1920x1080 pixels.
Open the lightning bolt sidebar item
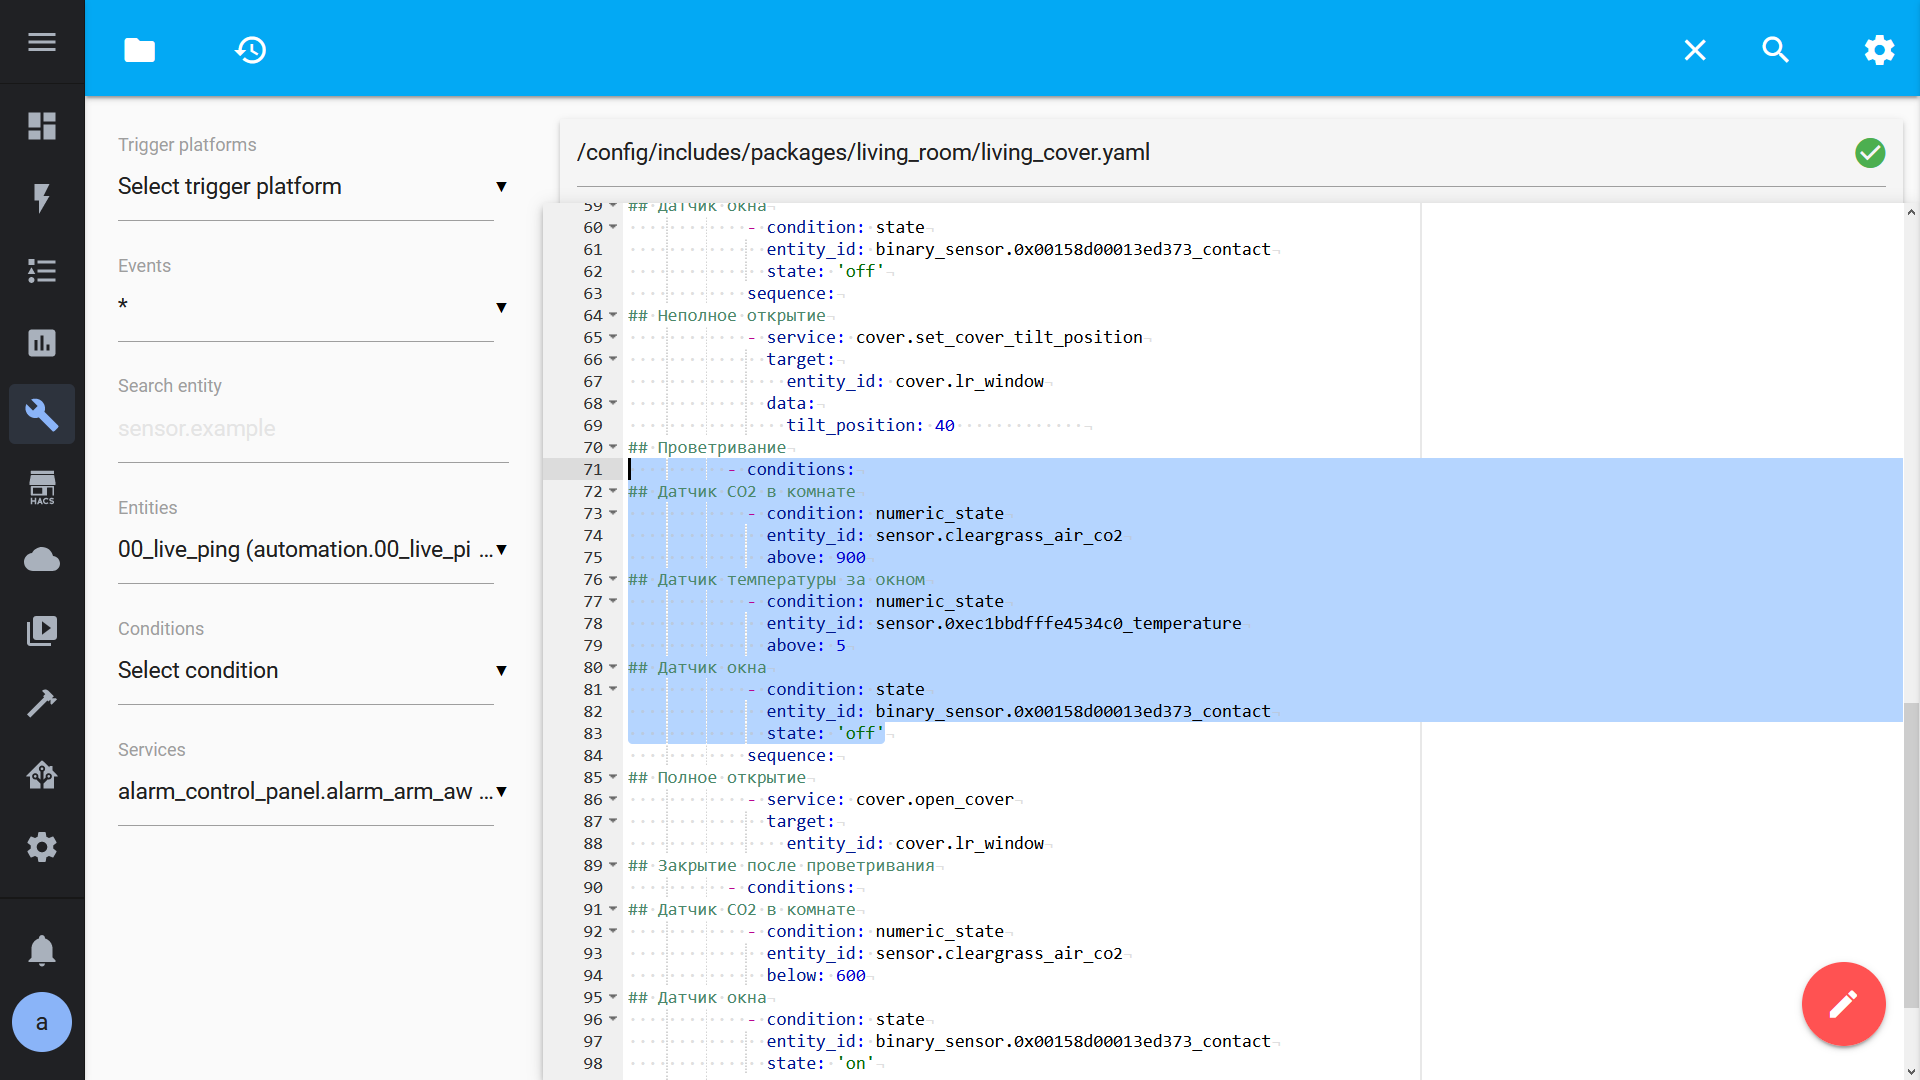[x=42, y=198]
